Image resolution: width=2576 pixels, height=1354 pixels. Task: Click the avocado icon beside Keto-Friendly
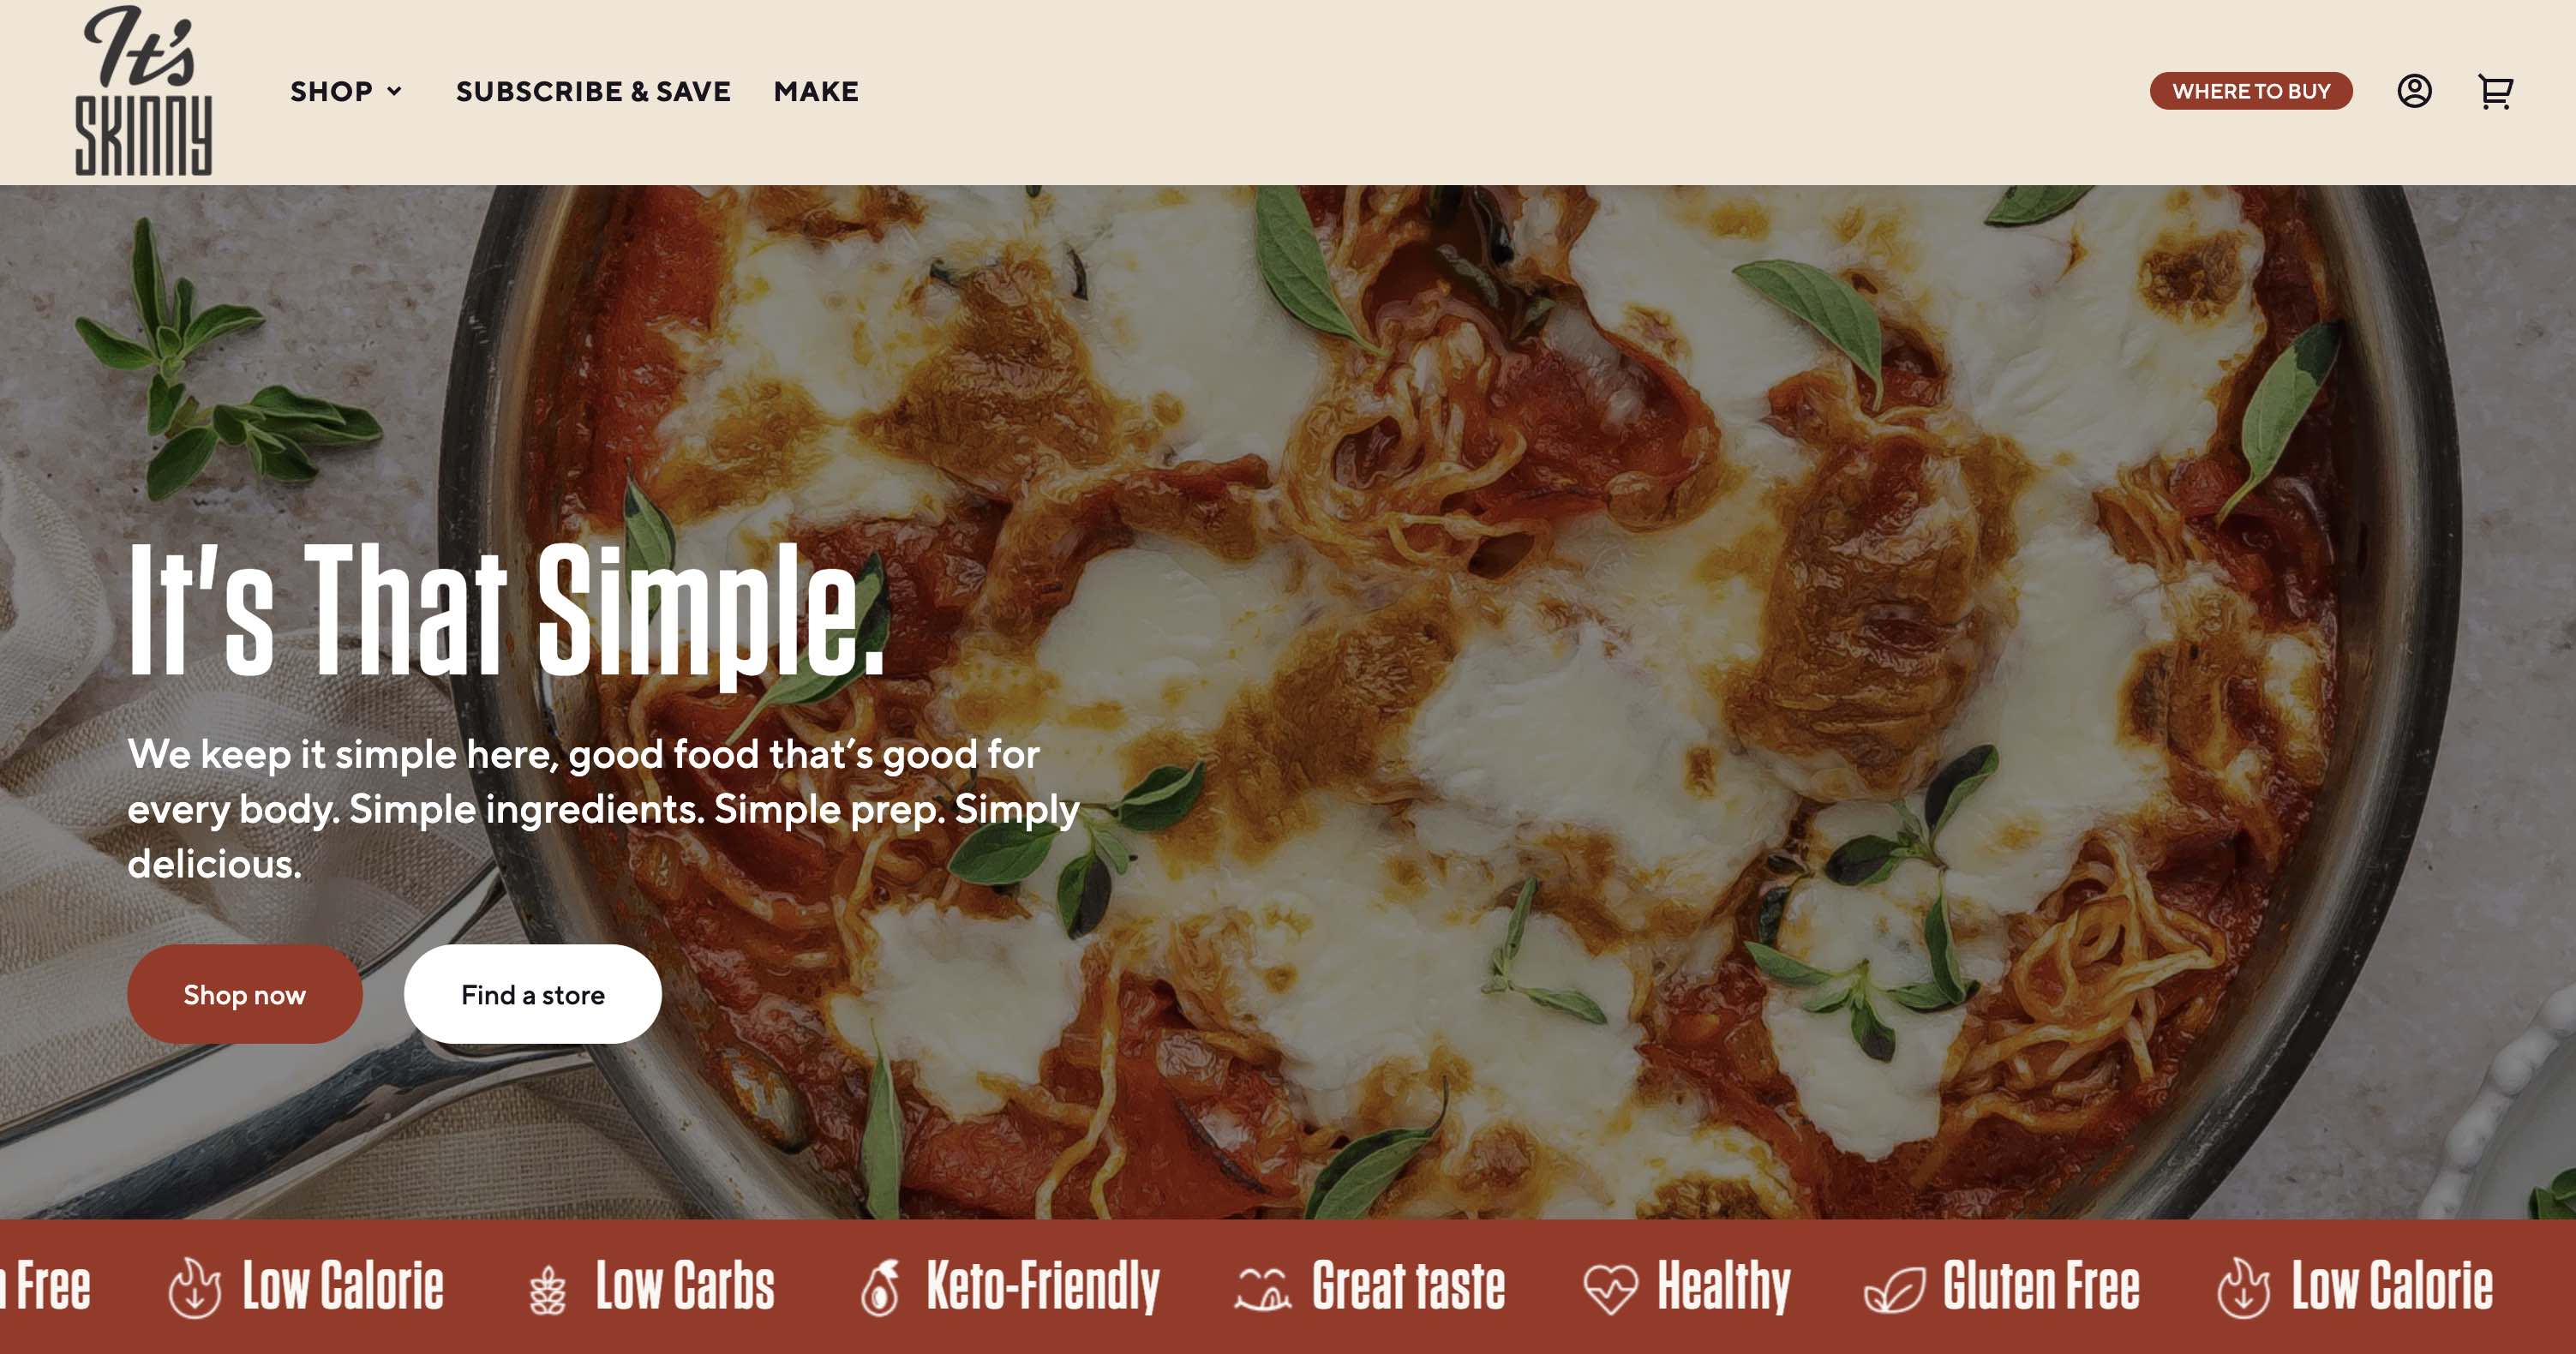tap(880, 1287)
